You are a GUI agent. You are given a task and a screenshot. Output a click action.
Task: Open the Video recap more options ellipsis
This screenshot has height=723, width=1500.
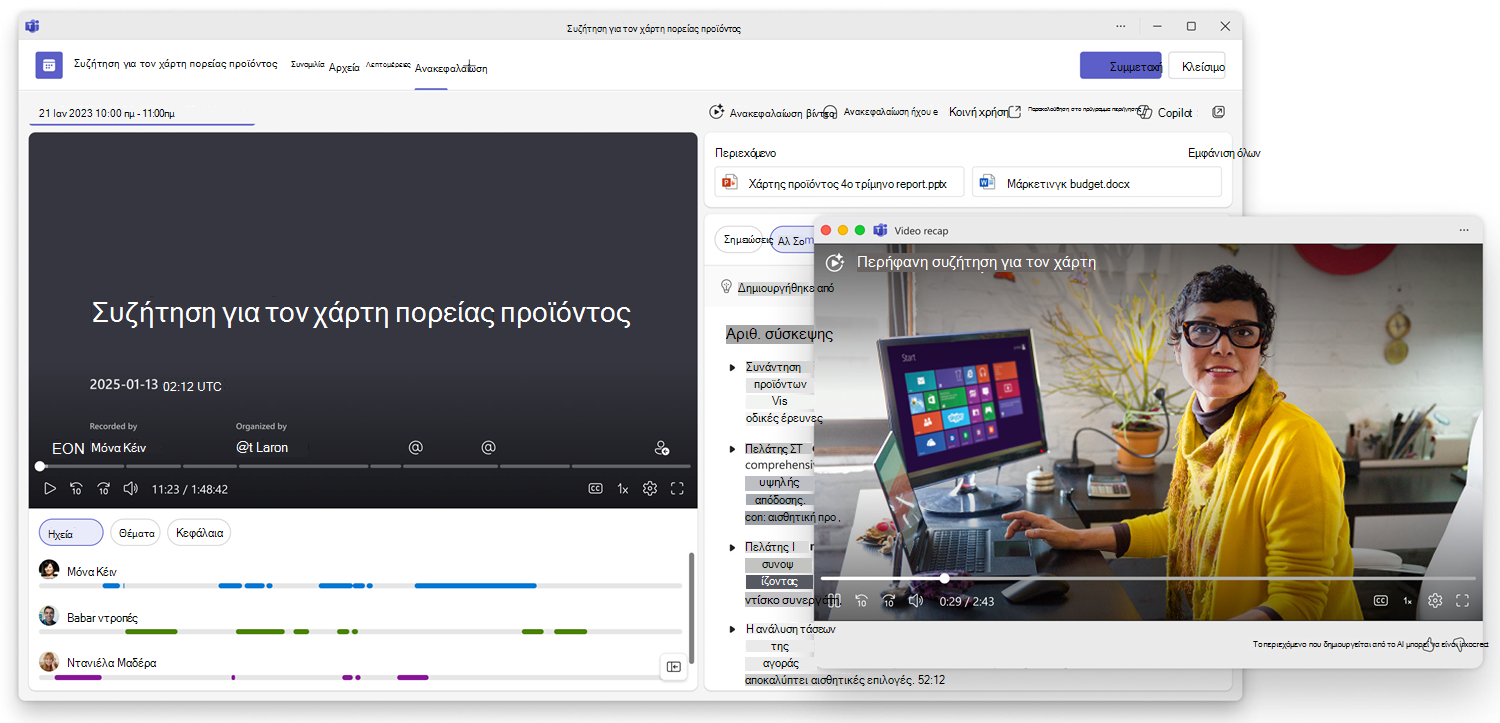[1464, 230]
